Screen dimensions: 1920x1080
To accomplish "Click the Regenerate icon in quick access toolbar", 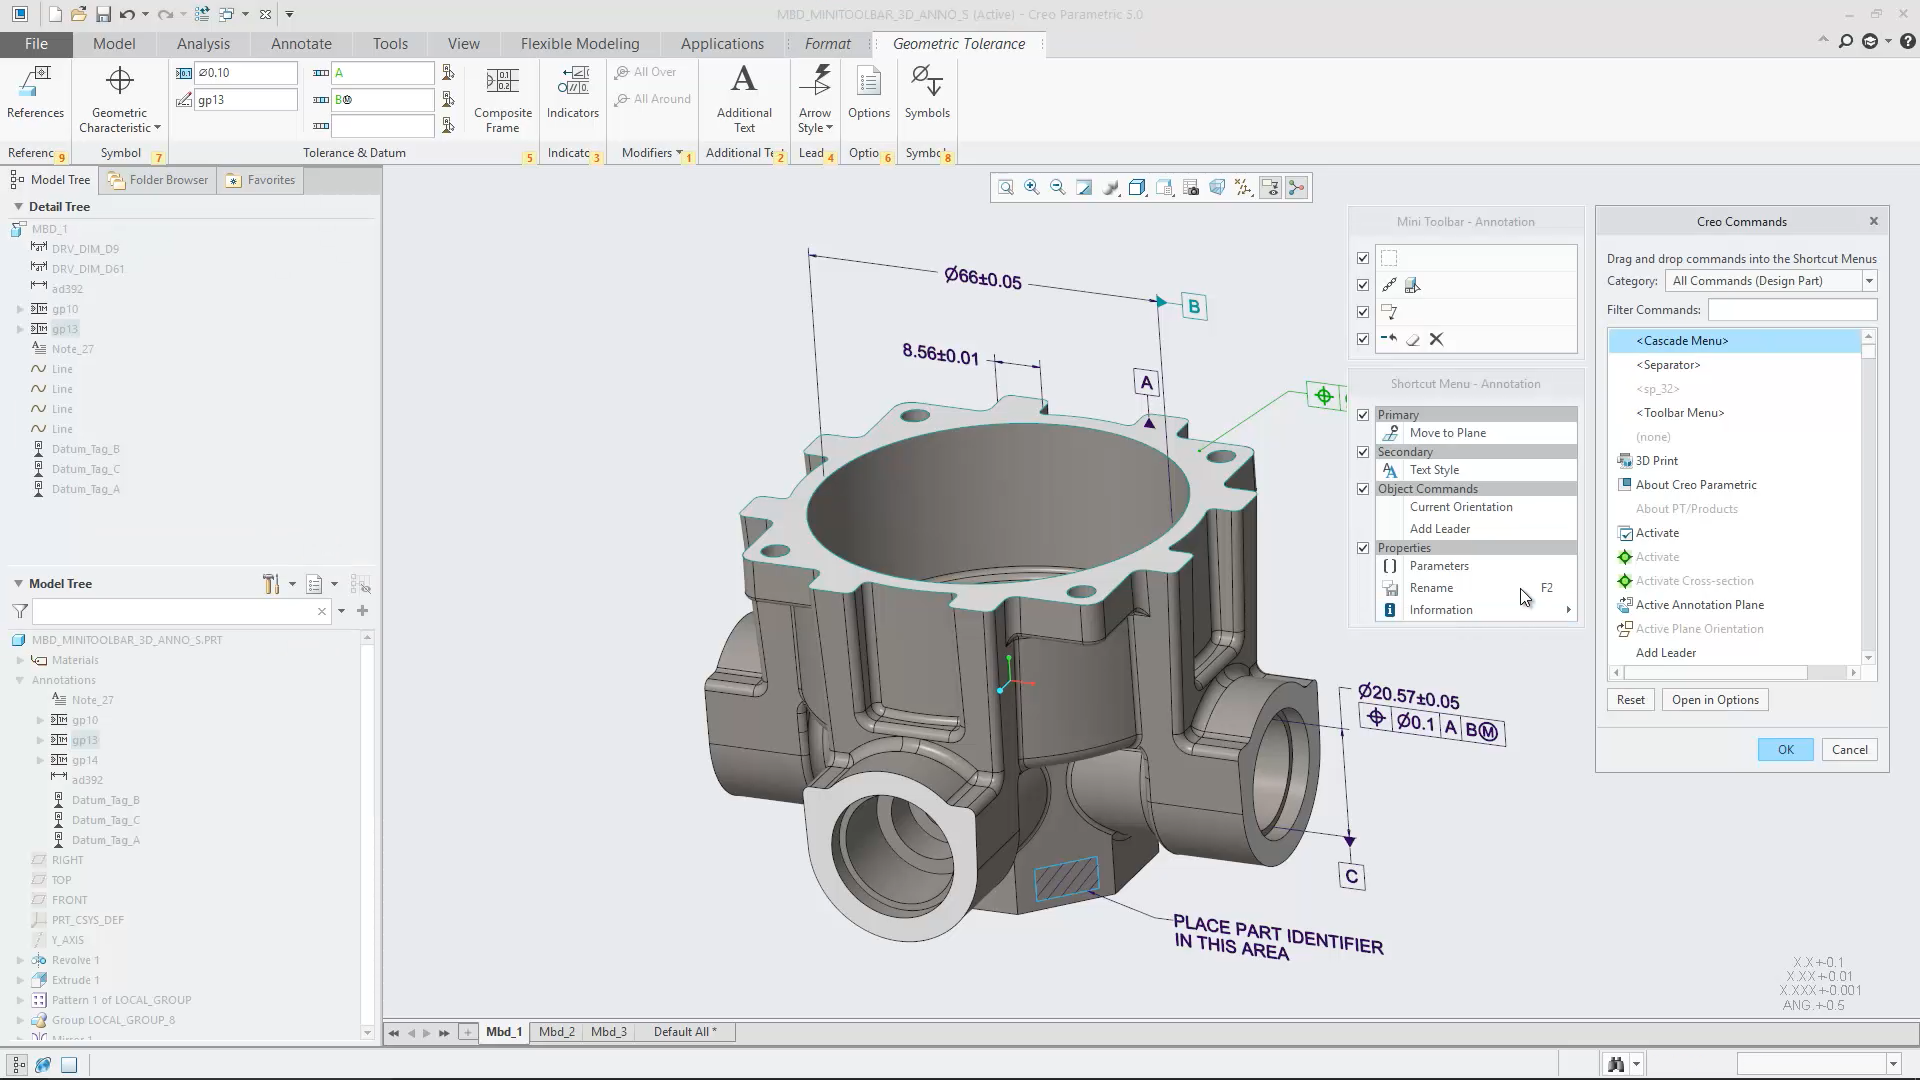I will [202, 14].
